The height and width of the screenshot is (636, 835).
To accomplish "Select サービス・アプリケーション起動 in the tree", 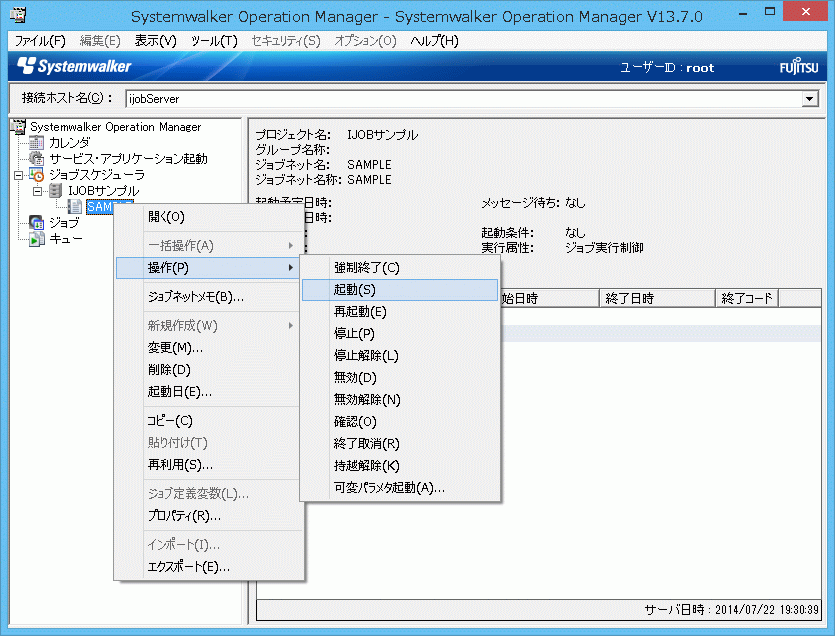I will tap(128, 159).
